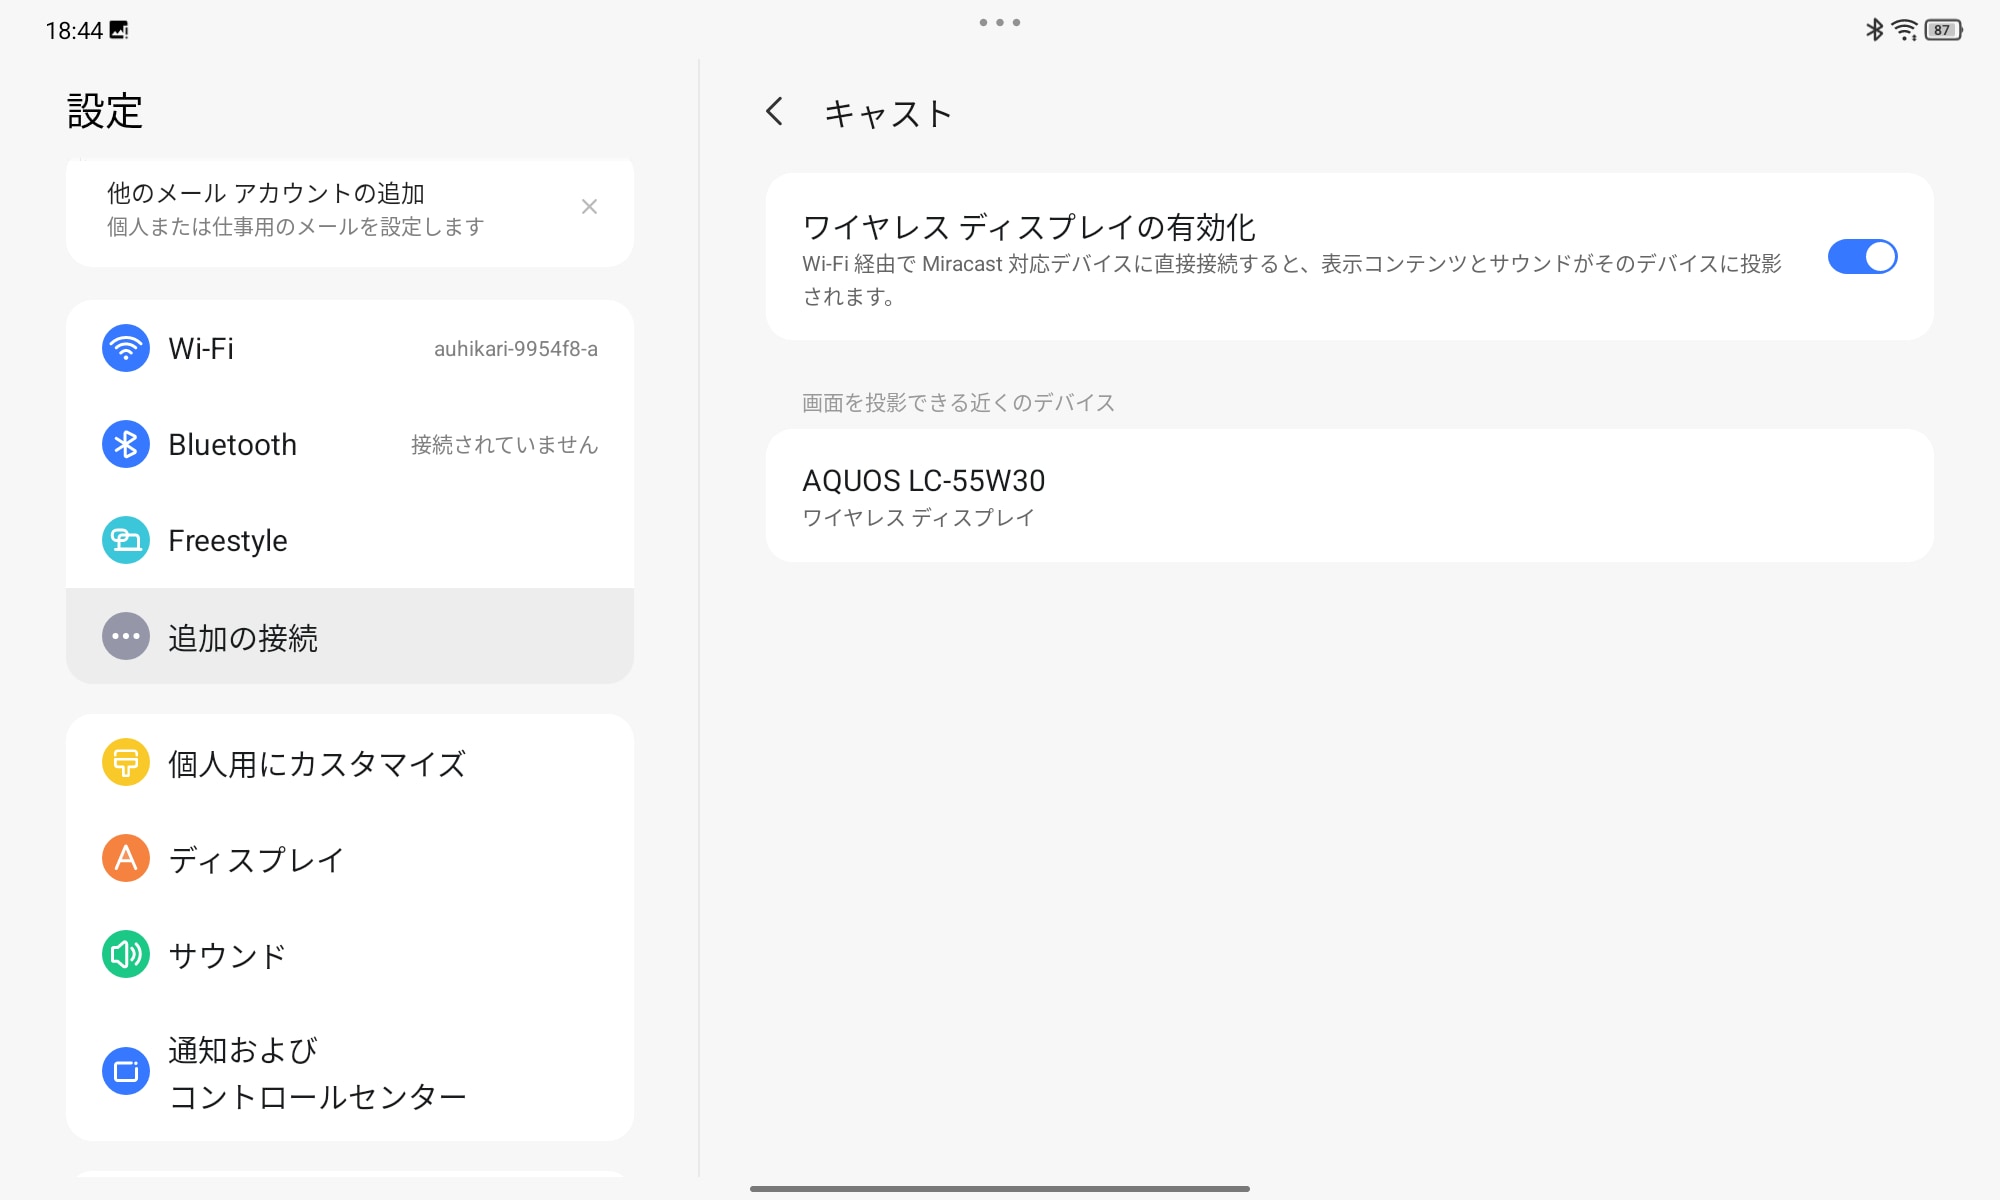Tap the battery indicator in status bar
The width and height of the screenshot is (2000, 1200).
(x=1943, y=30)
